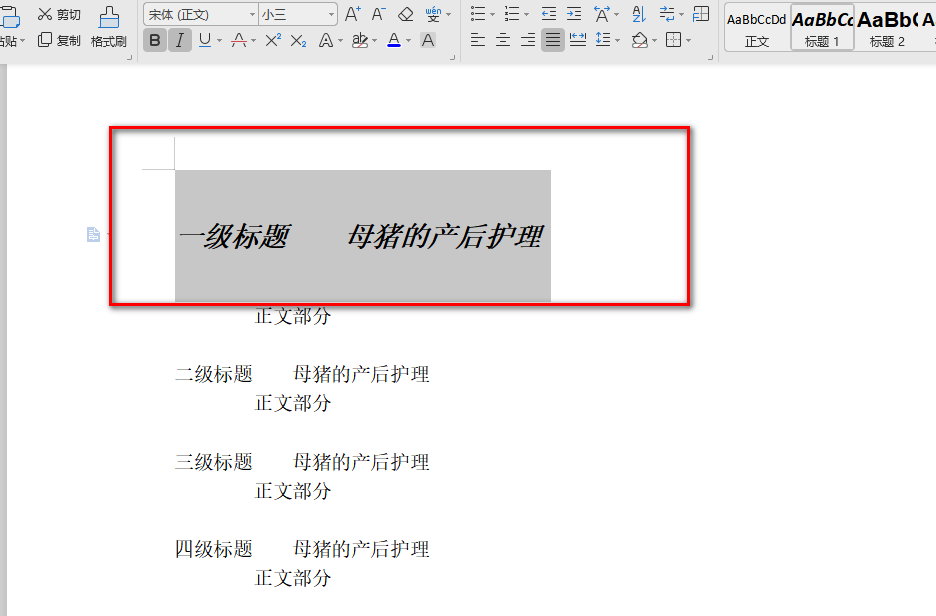
Task: Expand the font color dropdown arrow
Action: [x=408, y=41]
